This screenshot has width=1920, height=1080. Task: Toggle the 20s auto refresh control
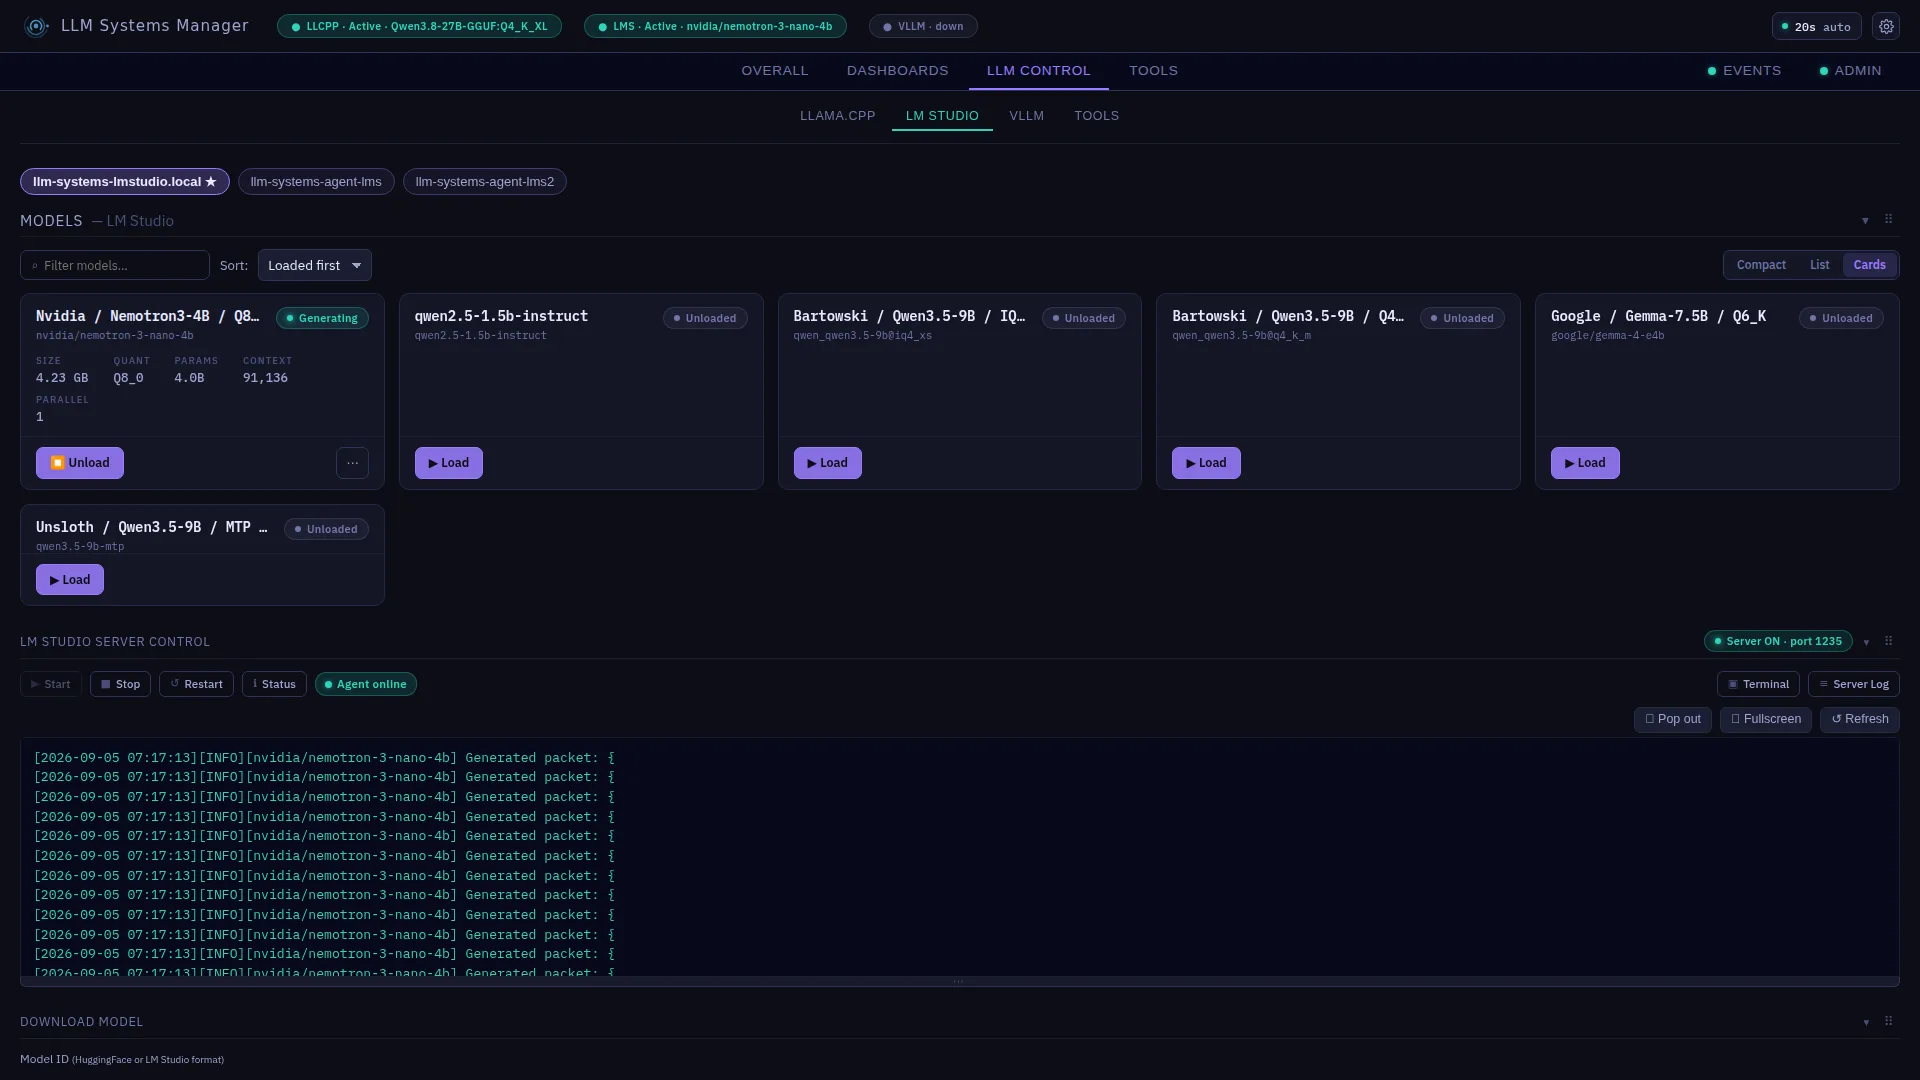(x=1816, y=27)
